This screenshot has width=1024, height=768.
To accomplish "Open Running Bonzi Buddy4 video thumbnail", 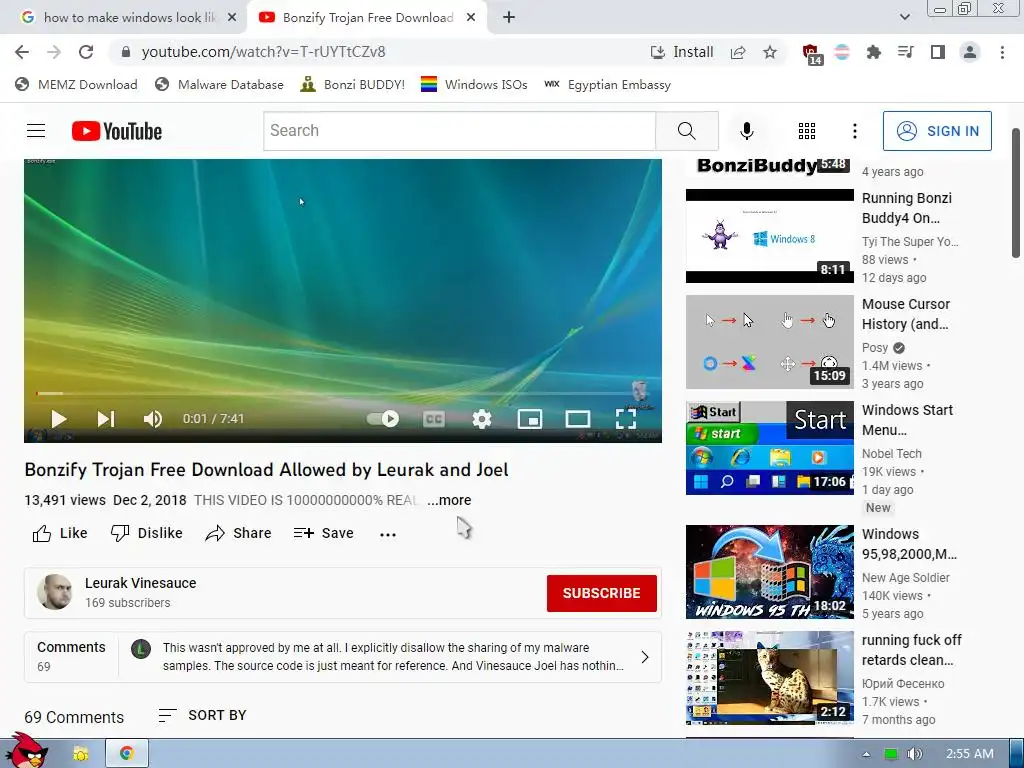I will (x=769, y=236).
